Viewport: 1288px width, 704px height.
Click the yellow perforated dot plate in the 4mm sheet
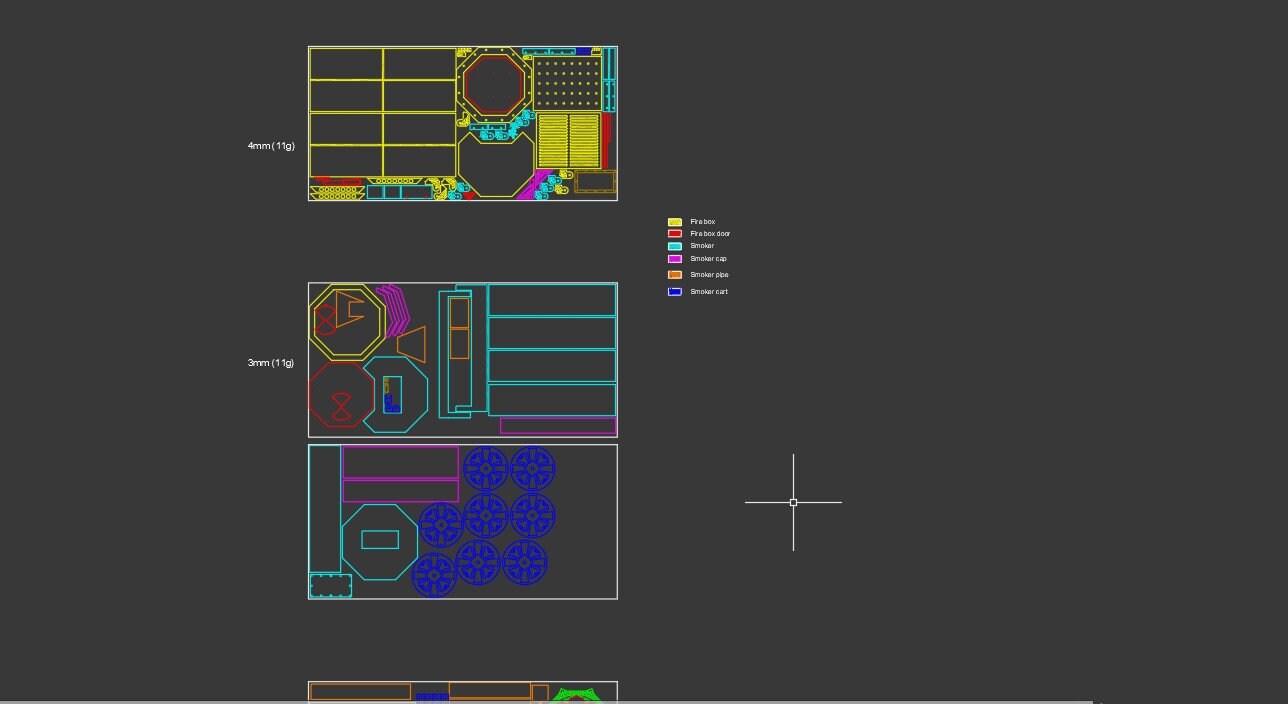[x=567, y=83]
